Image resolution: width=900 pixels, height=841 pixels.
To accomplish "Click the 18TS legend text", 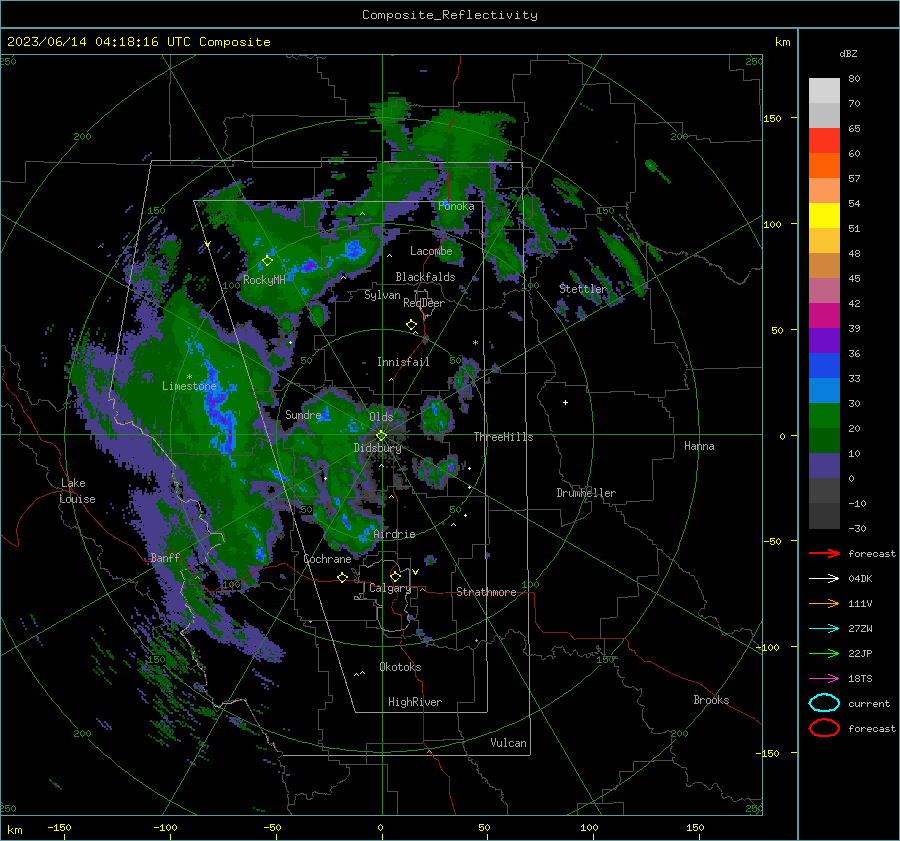I will point(860,679).
